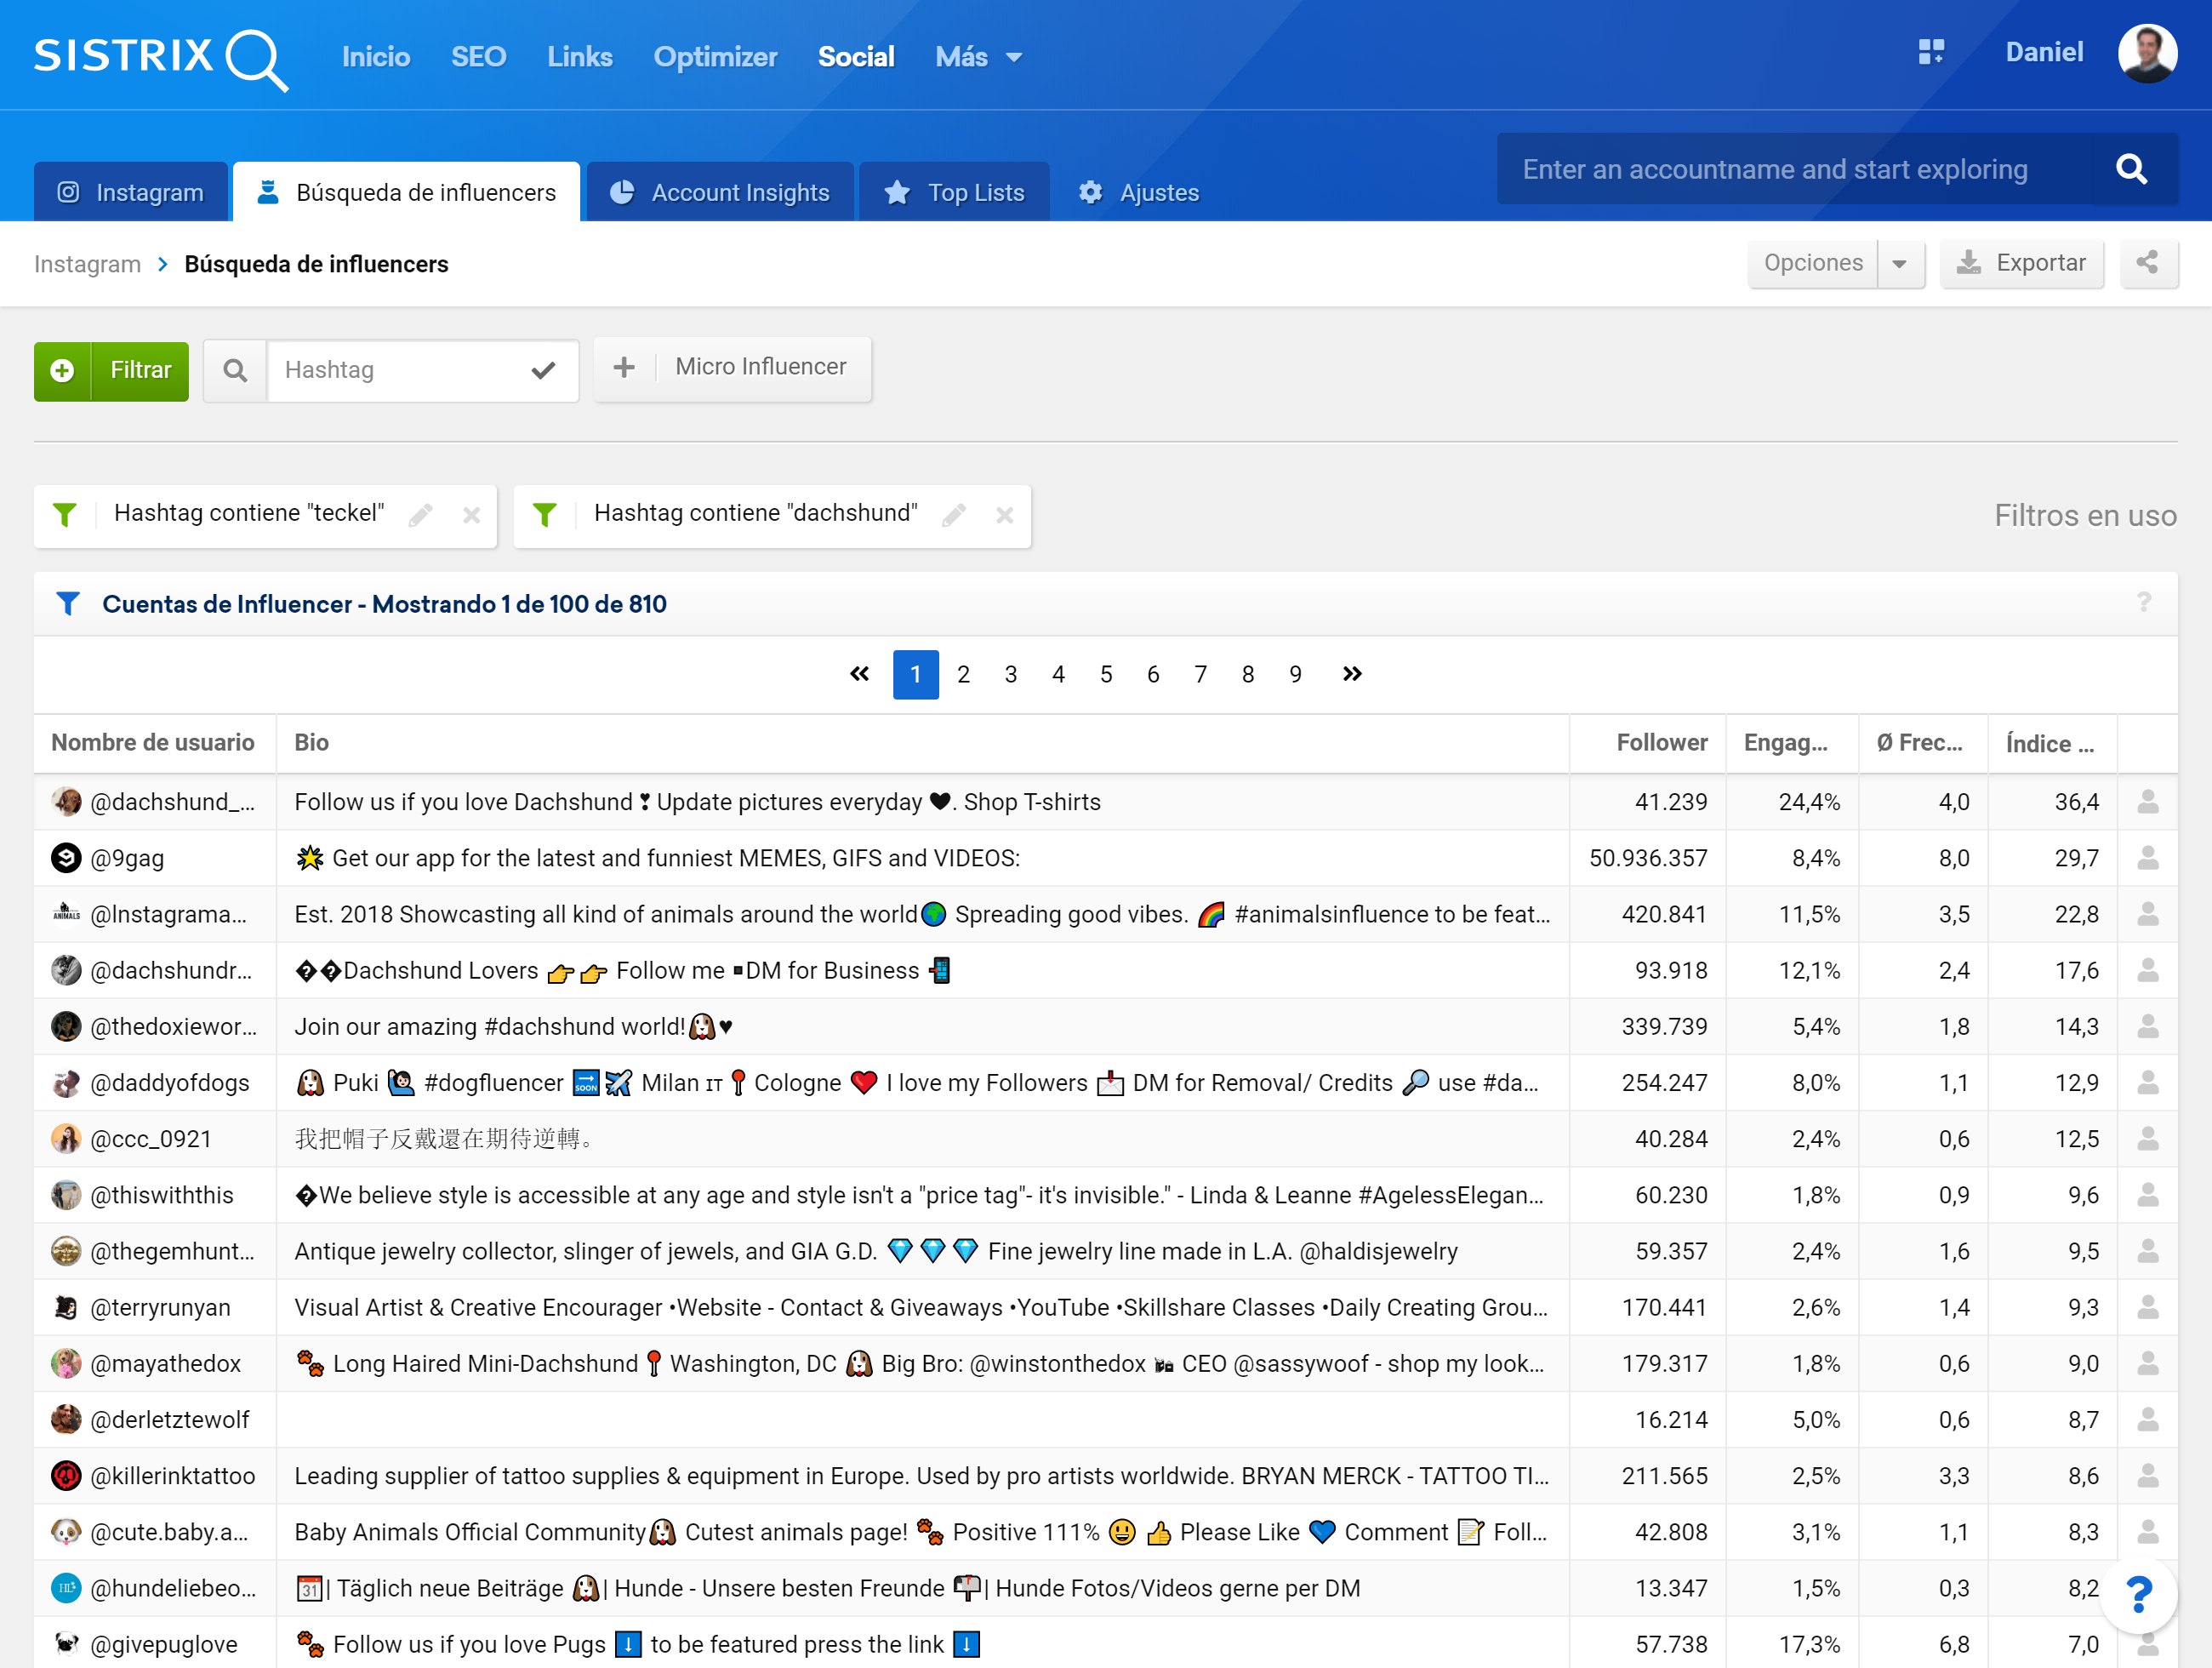Remove the "teckel" hashtag filter

[x=471, y=515]
